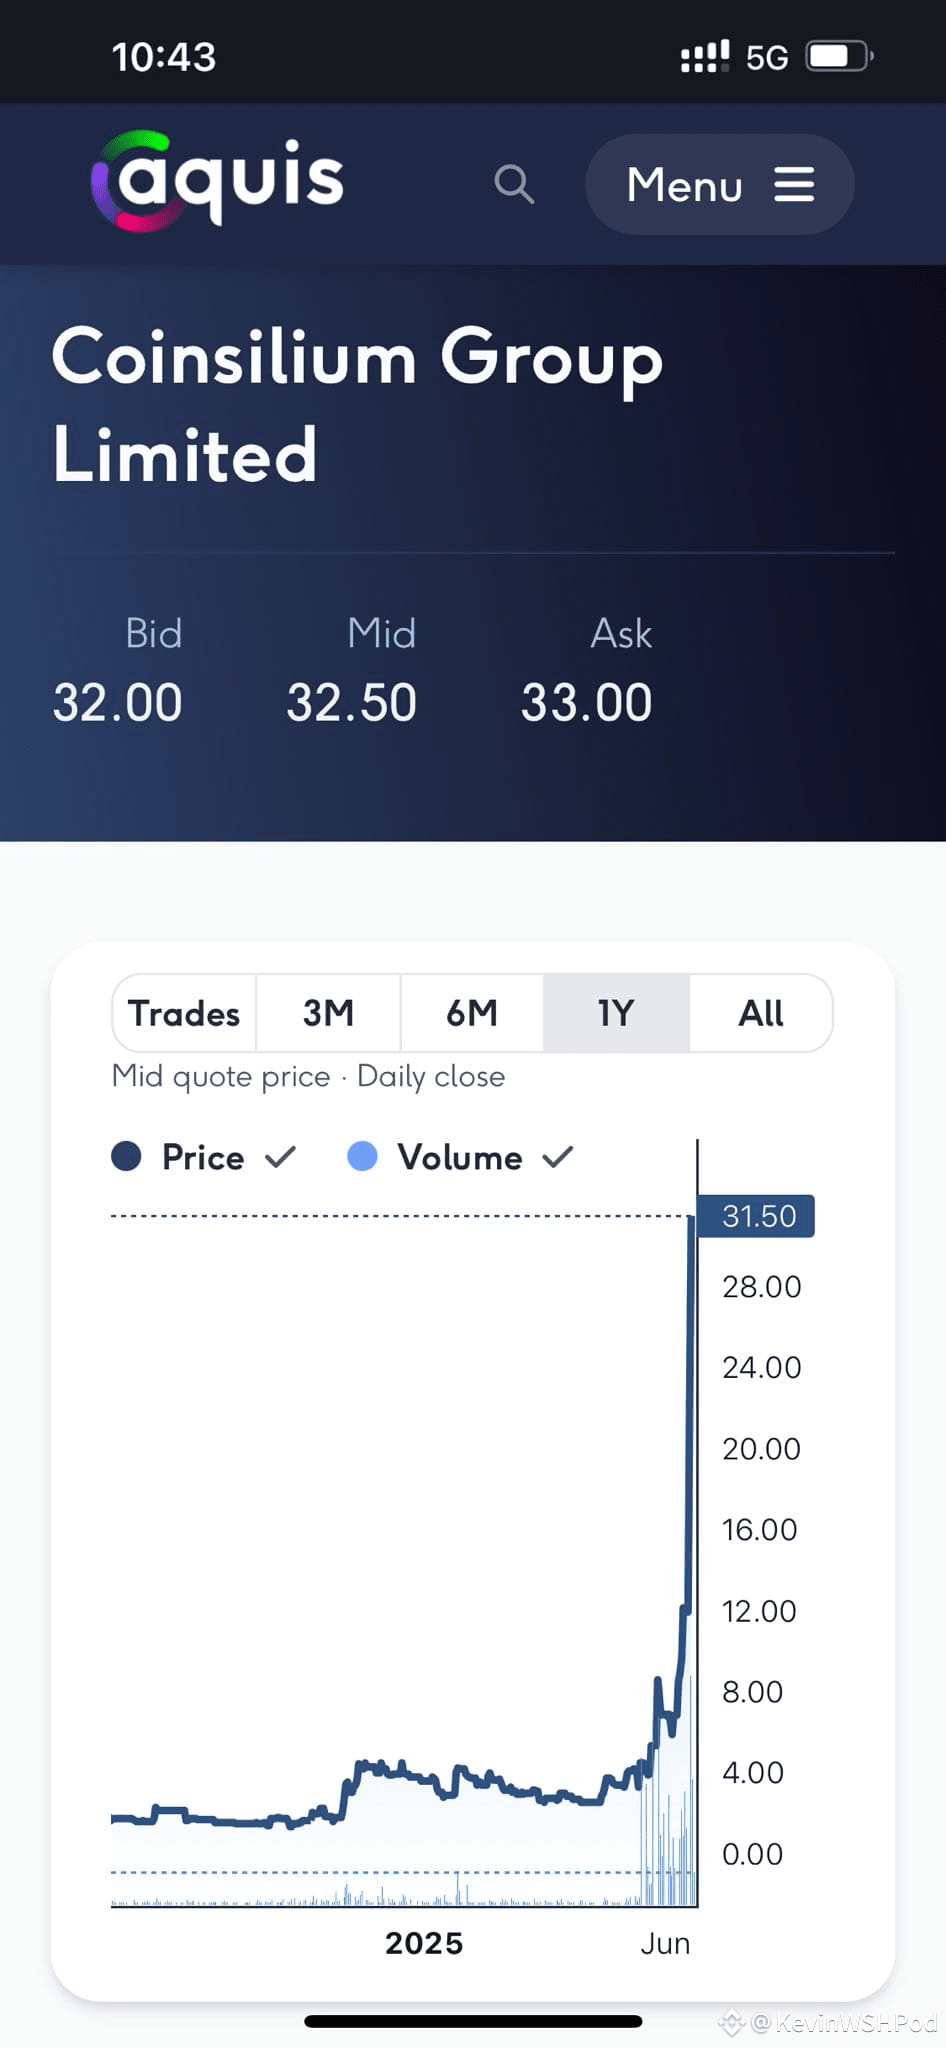The image size is (946, 2048).
Task: Click the Mid value 32.50
Action: tap(351, 702)
